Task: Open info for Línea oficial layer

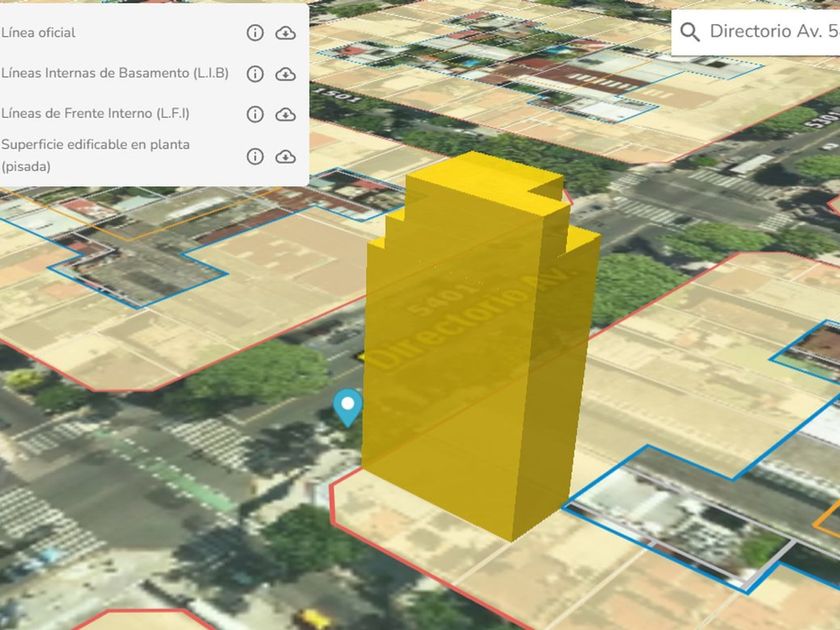Action: pos(255,33)
